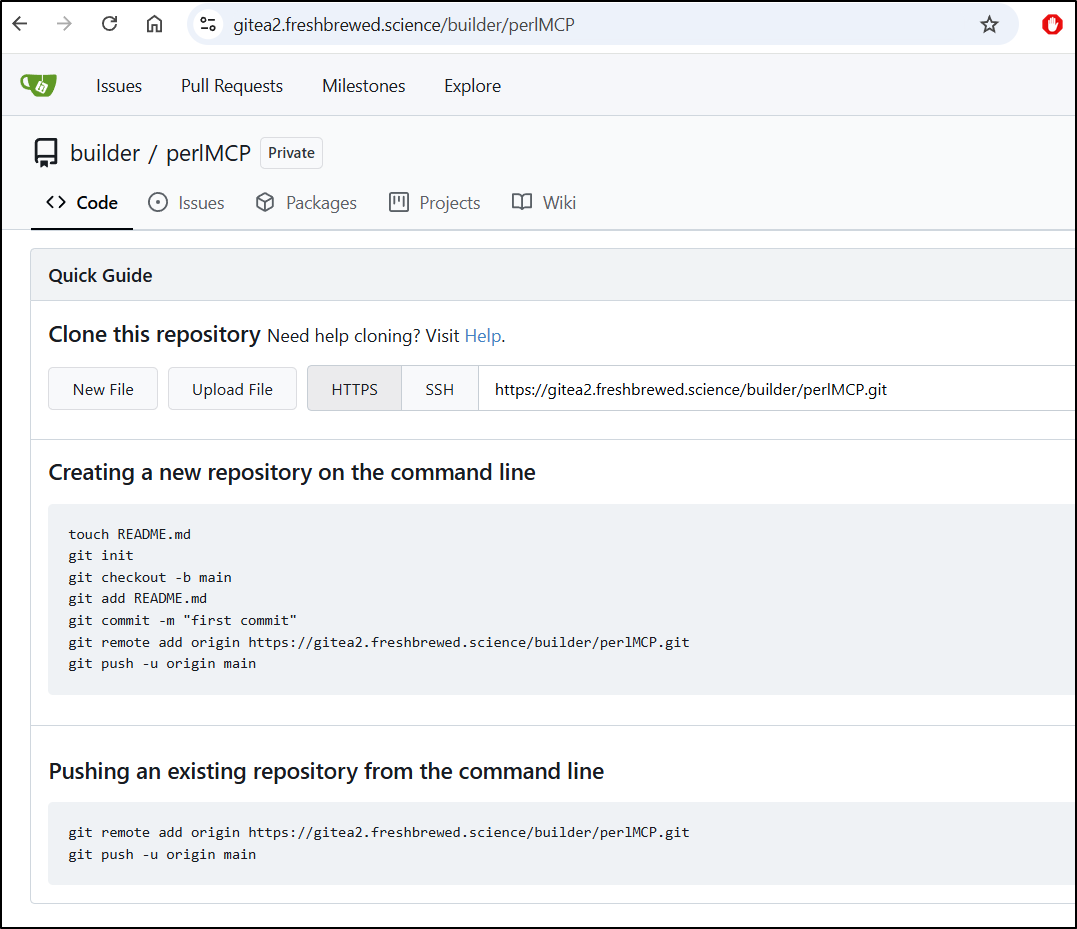Screen dimensions: 1077x929
Task: Open Pull Requests in top navigation
Action: pyautogui.click(x=231, y=86)
